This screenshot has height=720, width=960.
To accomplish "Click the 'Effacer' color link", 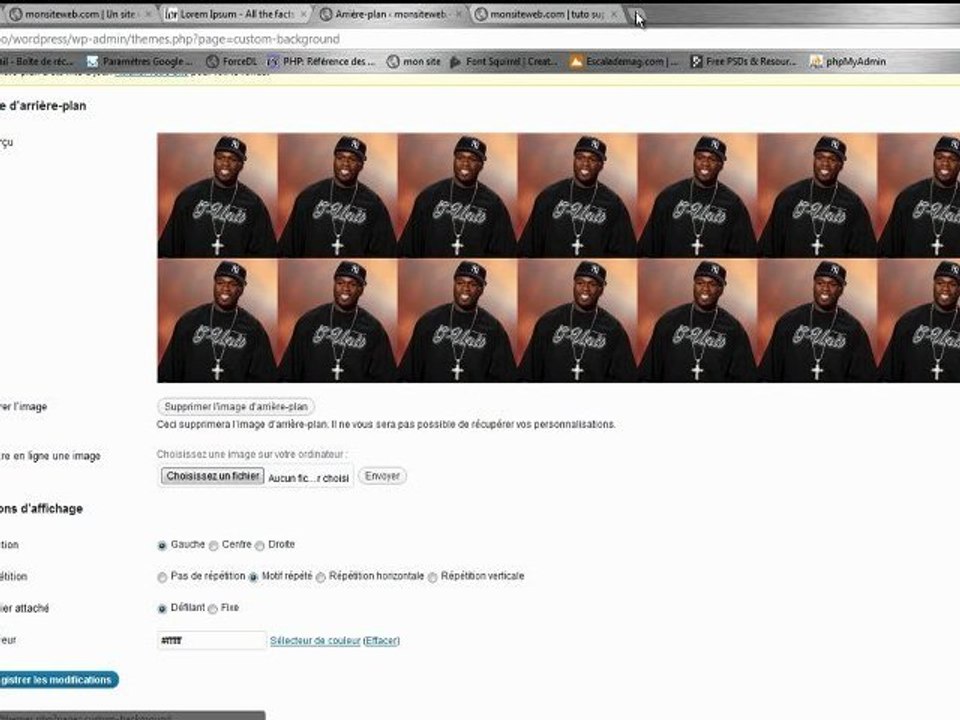I will 381,640.
